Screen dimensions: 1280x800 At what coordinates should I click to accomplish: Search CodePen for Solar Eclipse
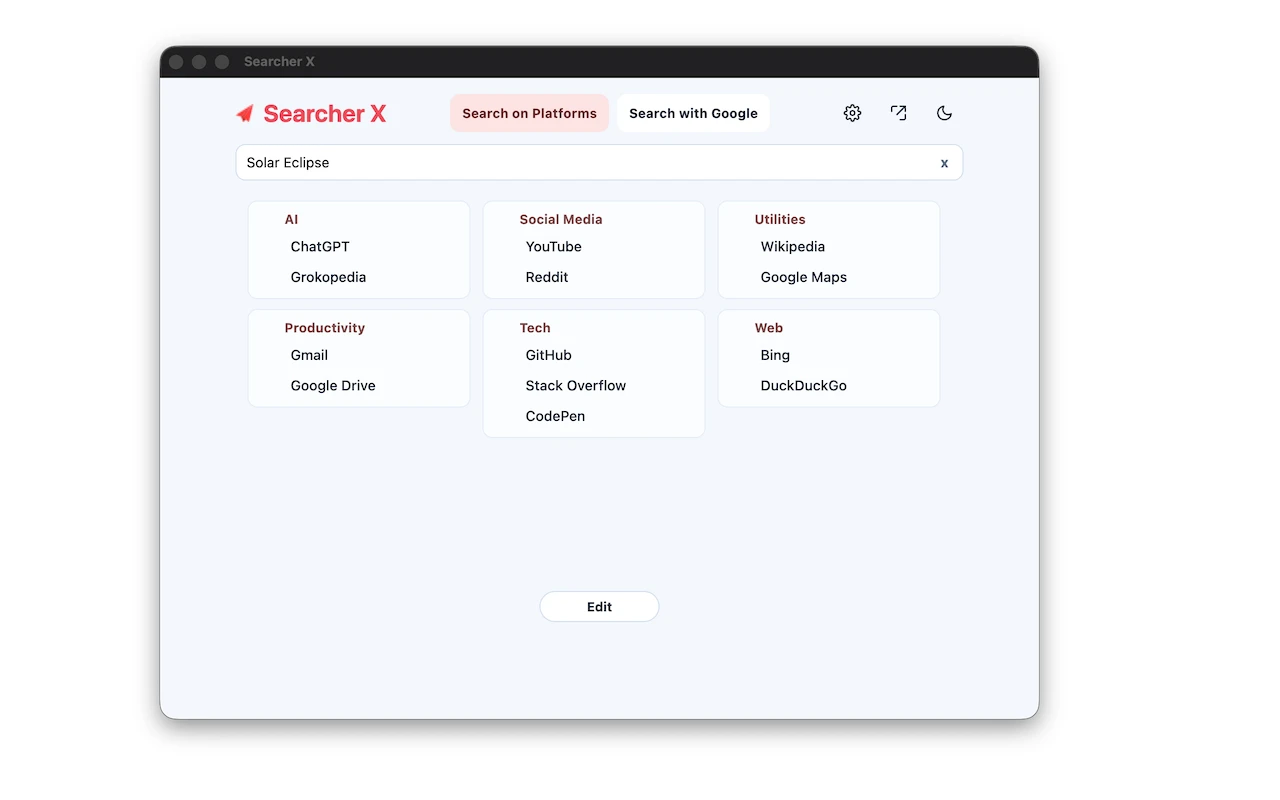pyautogui.click(x=555, y=416)
